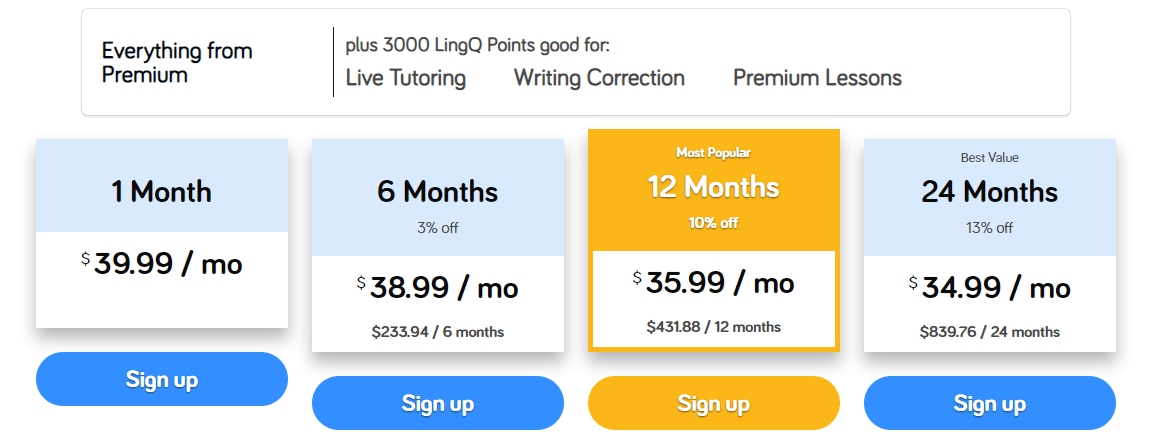Click the Writing Correction text
Image resolution: width=1156 pixels, height=448 pixels.
(599, 78)
